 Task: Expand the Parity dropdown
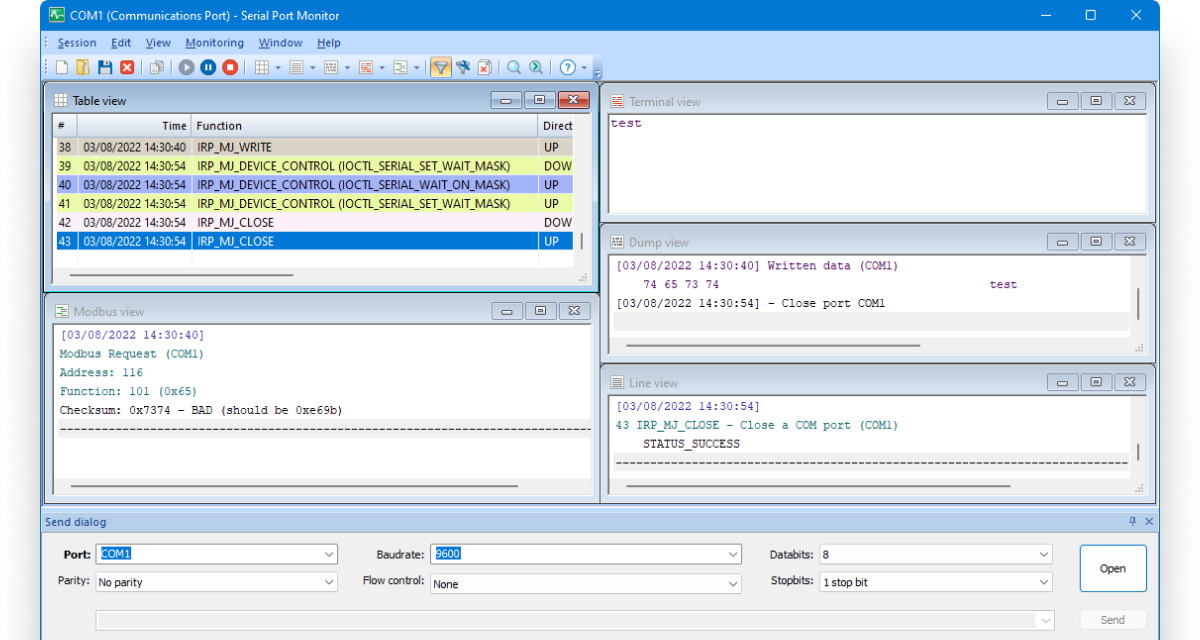[x=330, y=582]
